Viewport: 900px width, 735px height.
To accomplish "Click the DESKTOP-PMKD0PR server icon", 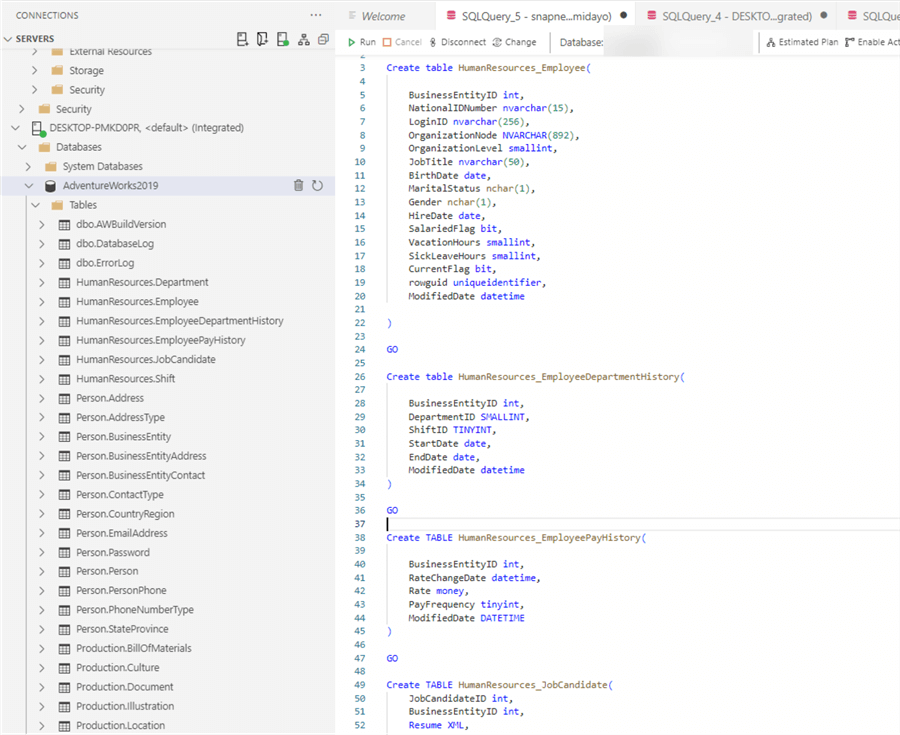I will coord(38,129).
